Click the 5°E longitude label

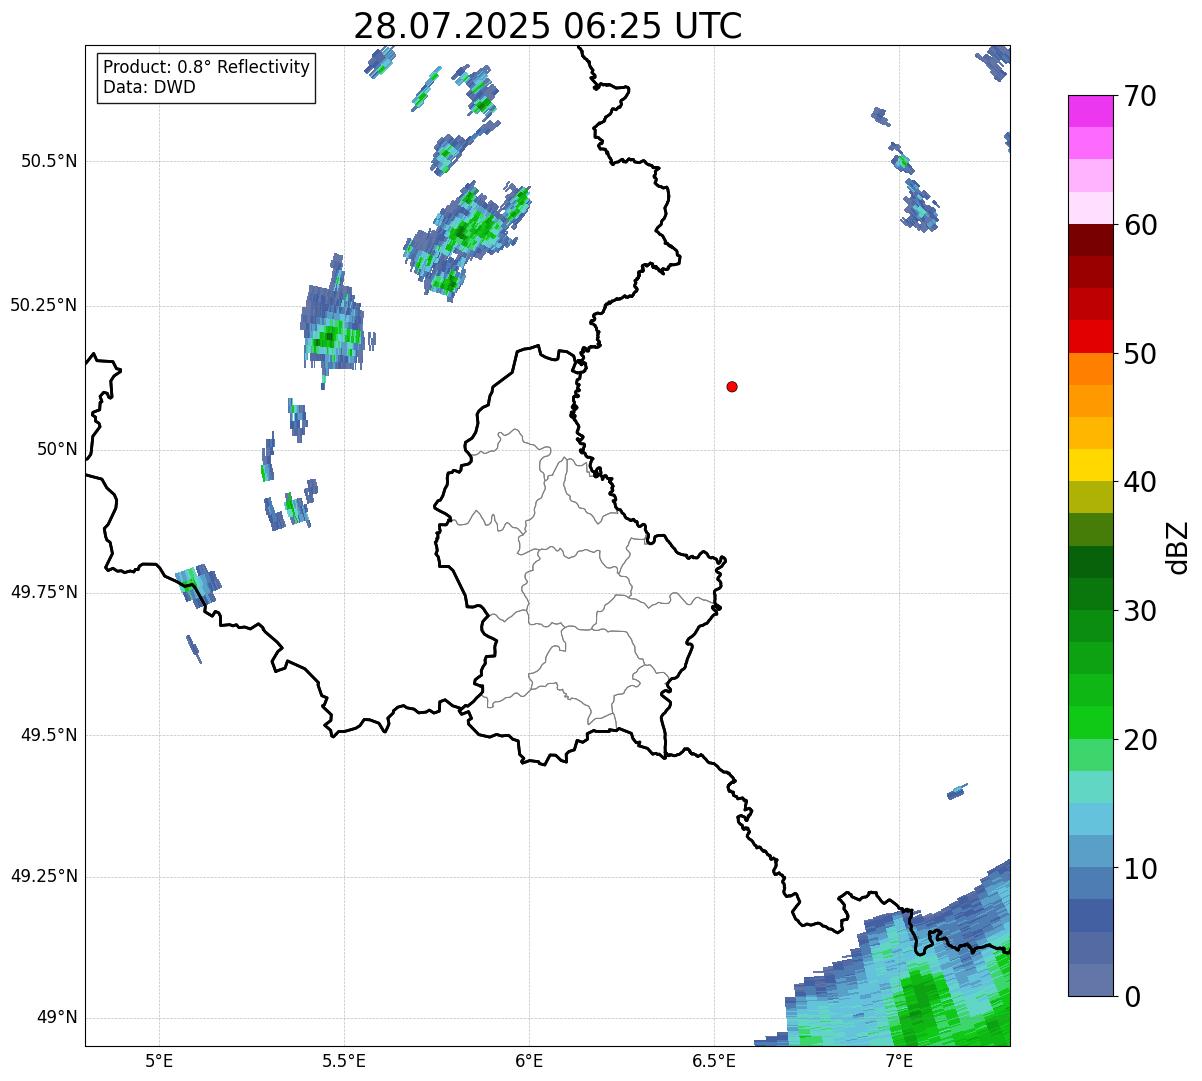click(159, 1060)
